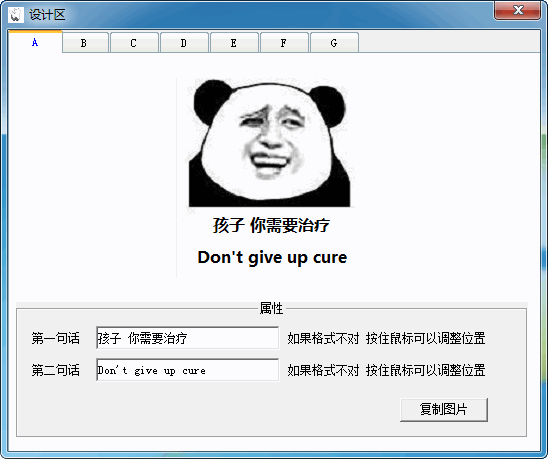Screen dimensions: 548x459
Task: Go to tab D
Action: (184, 43)
